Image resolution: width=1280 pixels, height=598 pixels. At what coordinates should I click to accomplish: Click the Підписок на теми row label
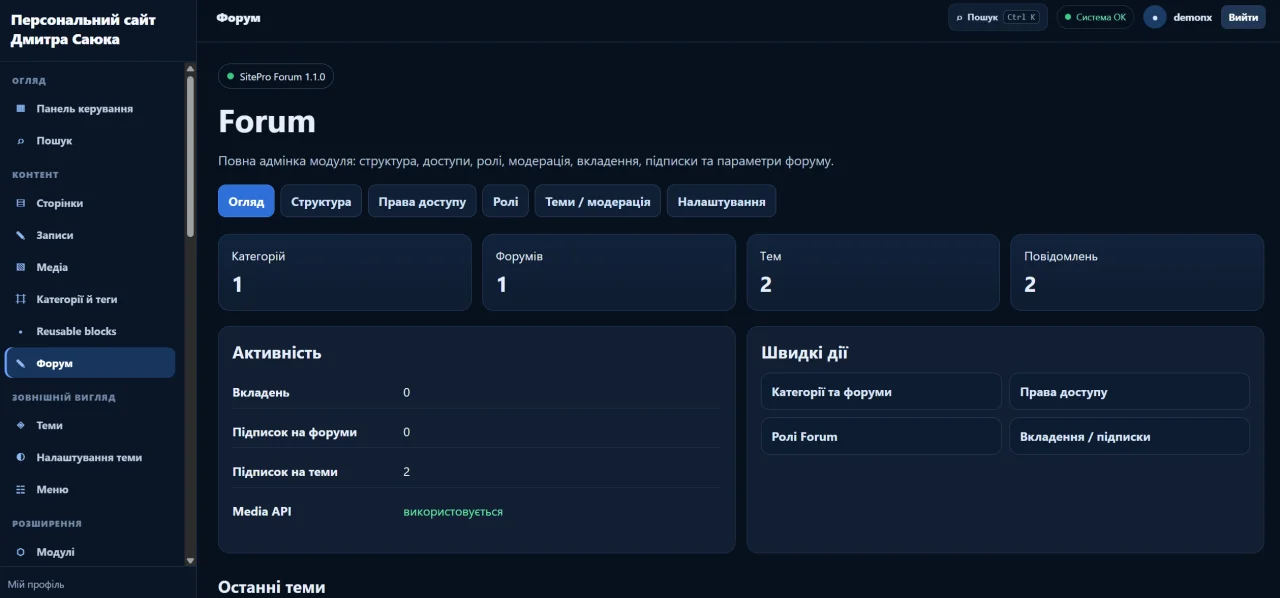[x=285, y=472]
